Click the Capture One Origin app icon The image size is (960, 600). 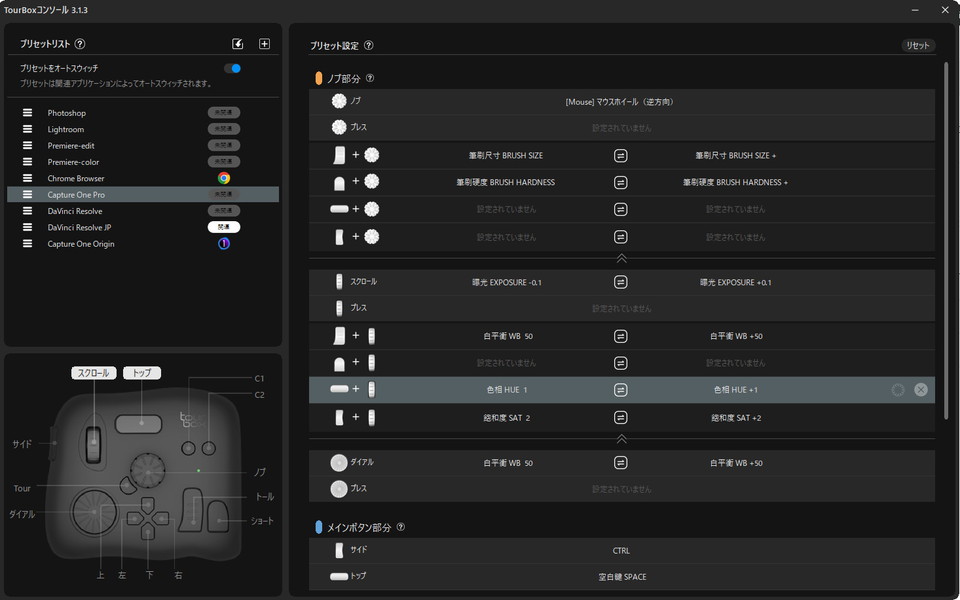coord(224,244)
